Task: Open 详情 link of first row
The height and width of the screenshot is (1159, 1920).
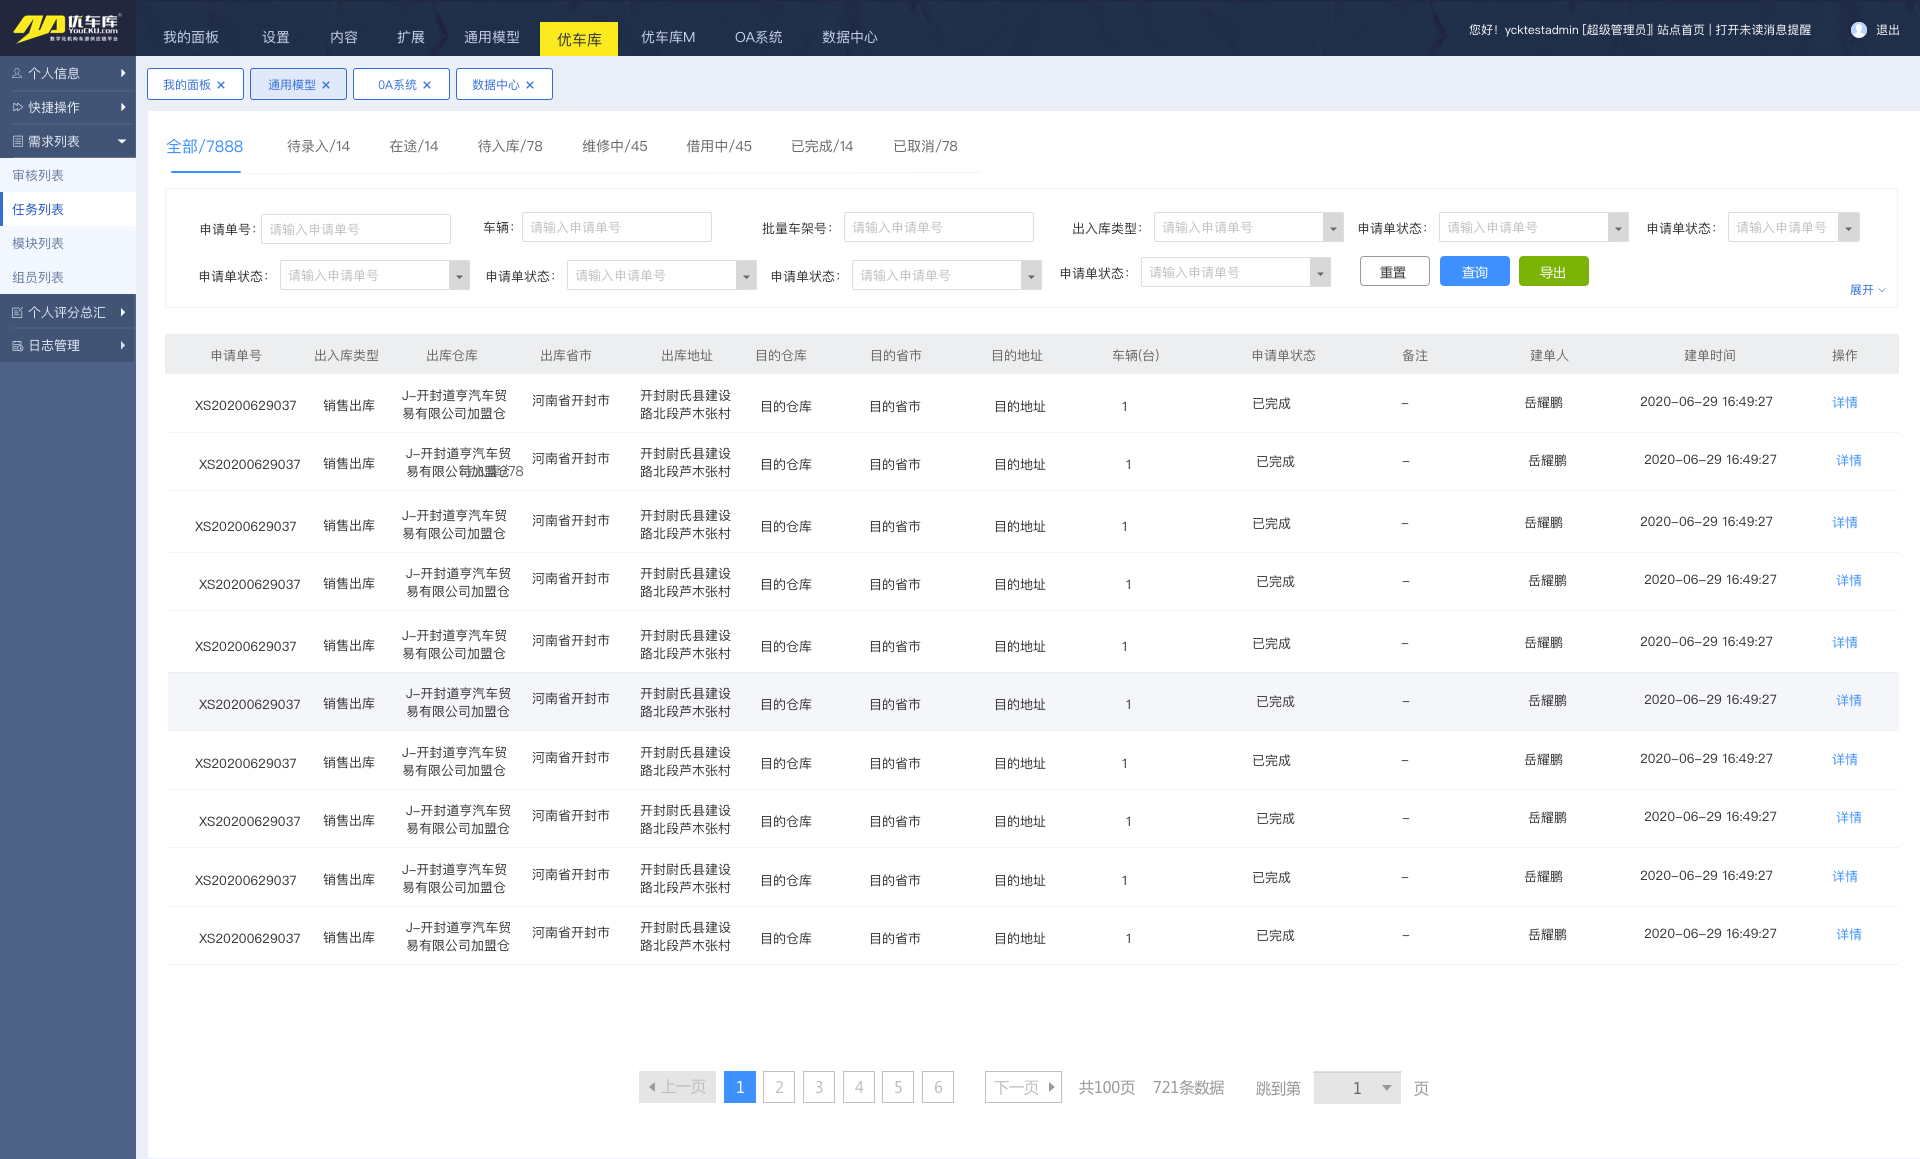Action: point(1844,402)
